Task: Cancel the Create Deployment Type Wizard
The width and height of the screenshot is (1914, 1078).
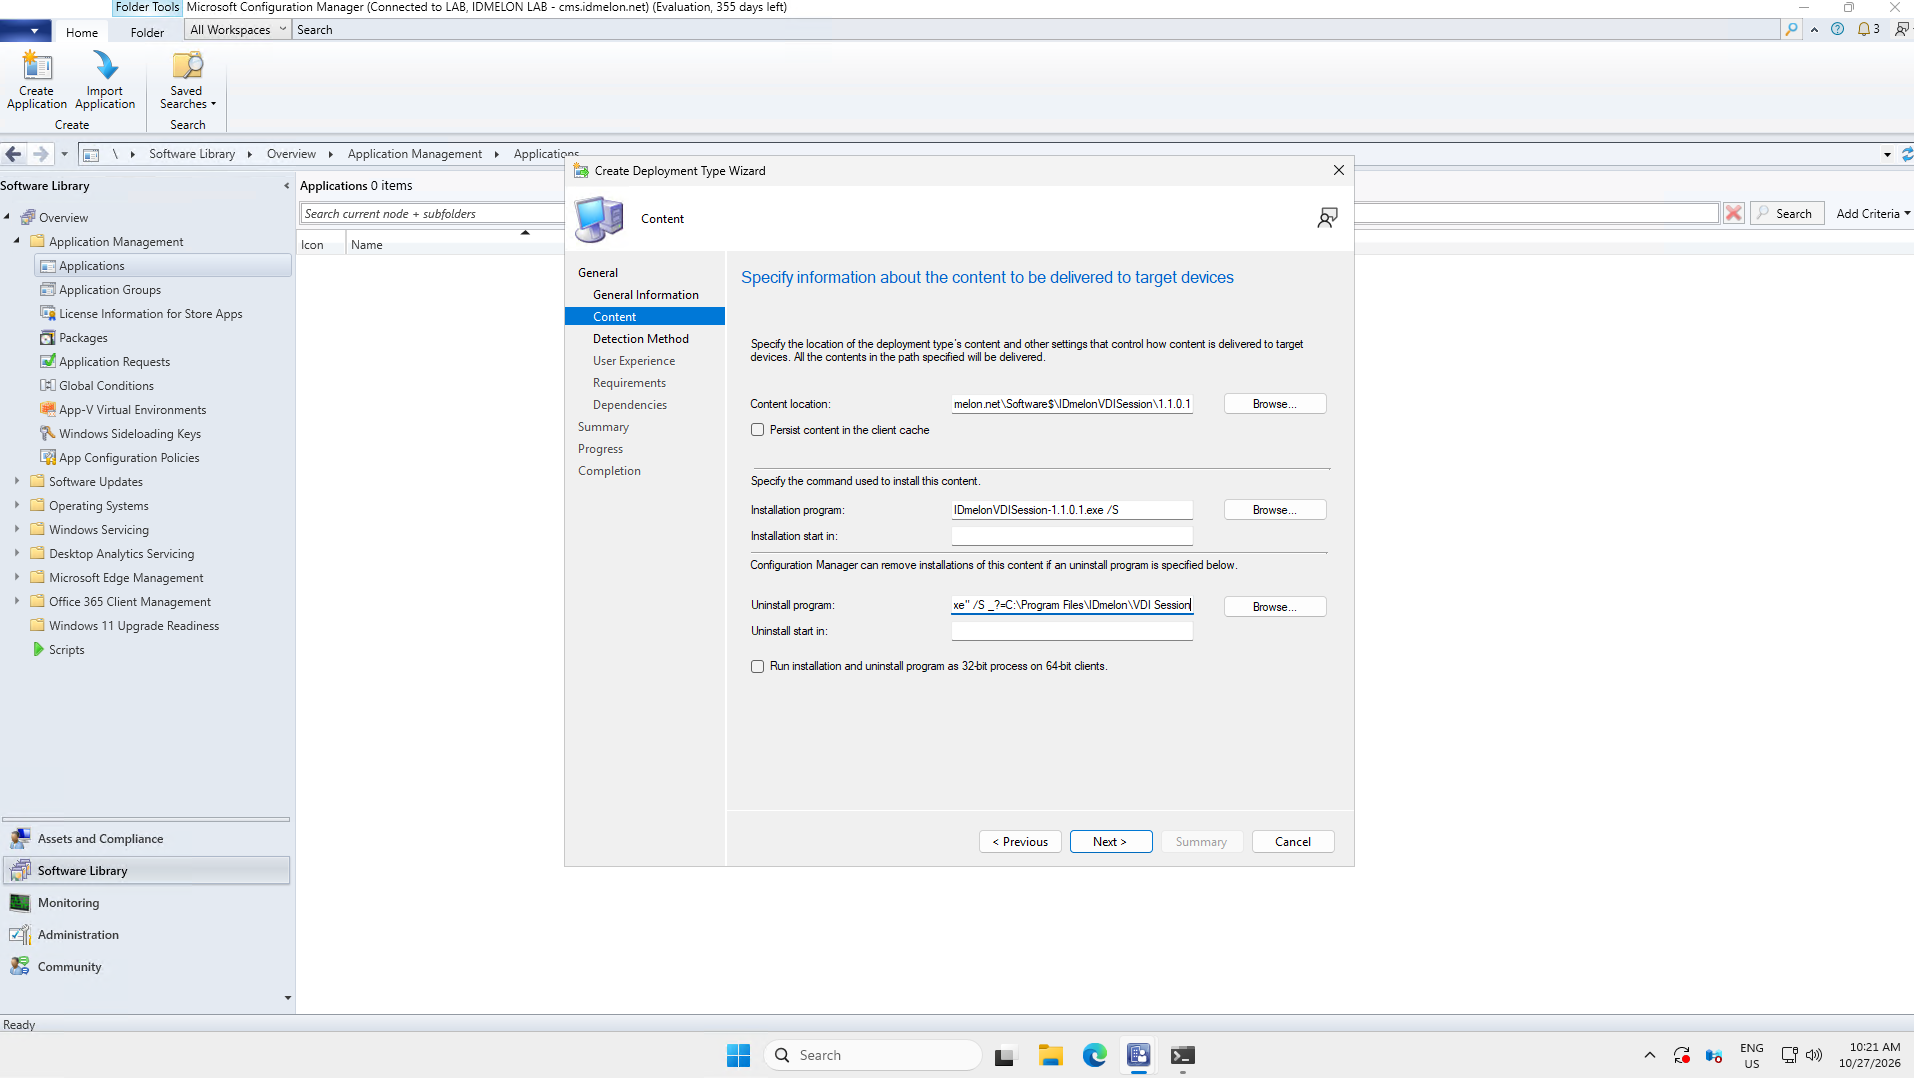Action: click(1292, 841)
